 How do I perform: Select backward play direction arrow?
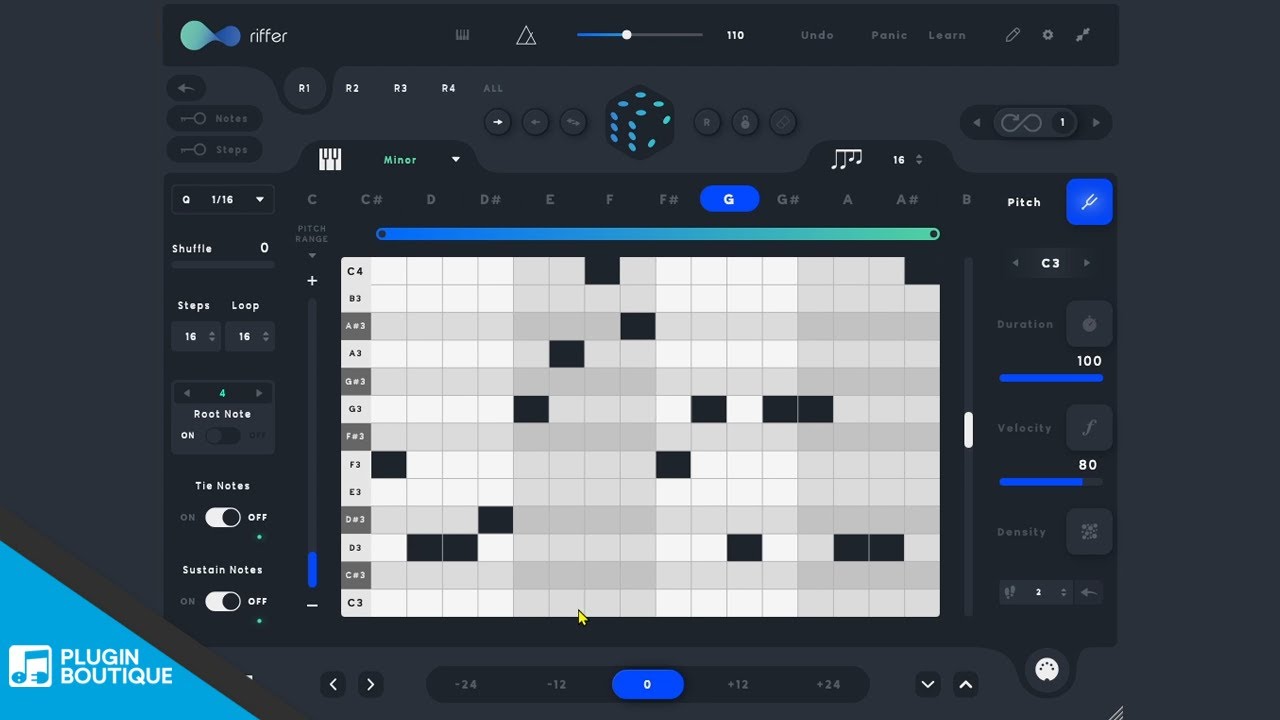coord(535,122)
